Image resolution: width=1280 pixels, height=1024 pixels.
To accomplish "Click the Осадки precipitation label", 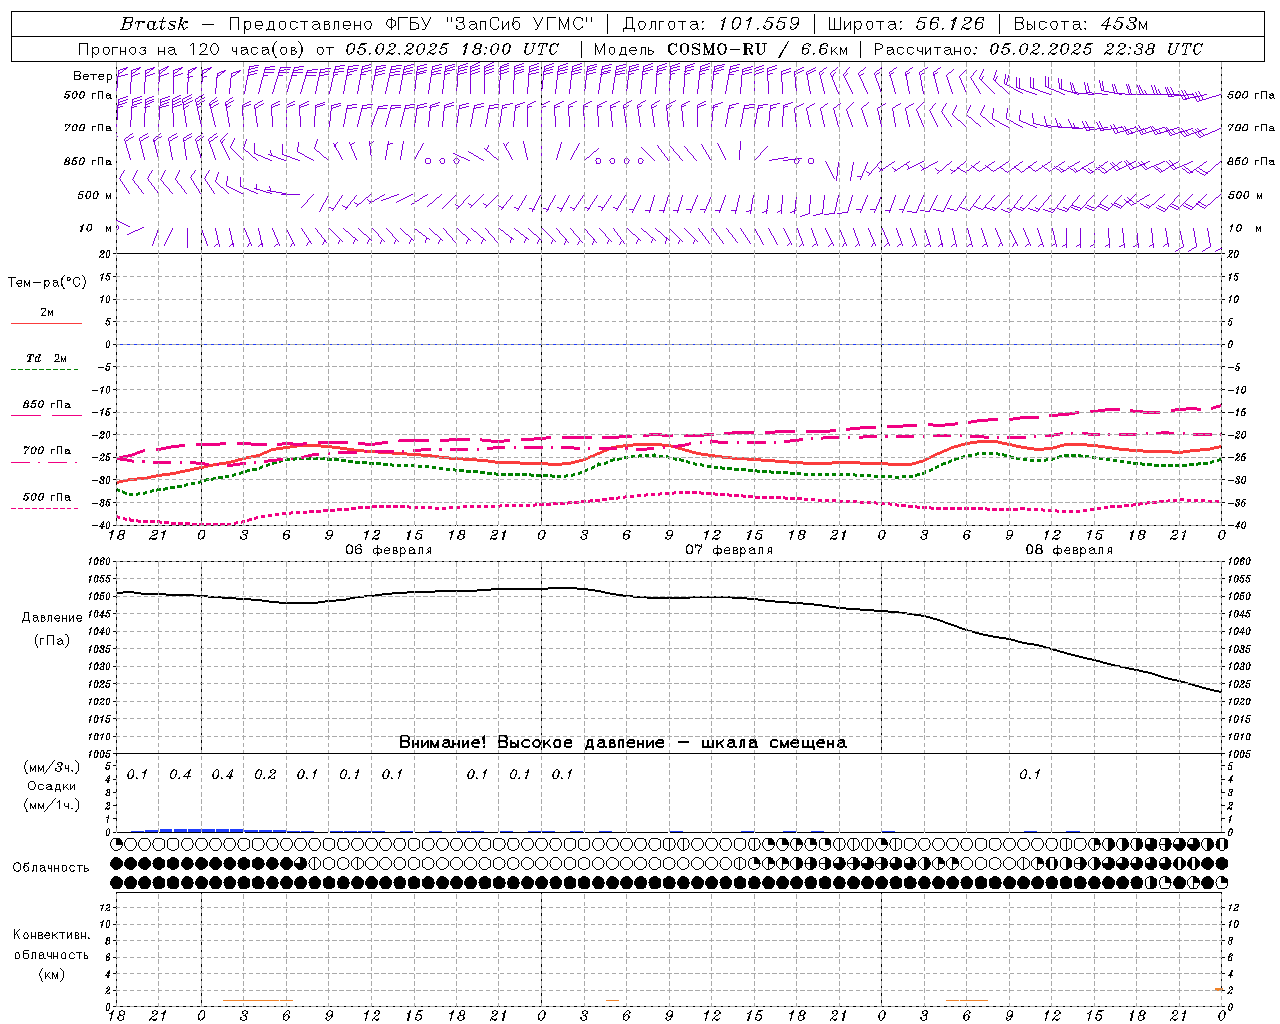I will point(52,786).
